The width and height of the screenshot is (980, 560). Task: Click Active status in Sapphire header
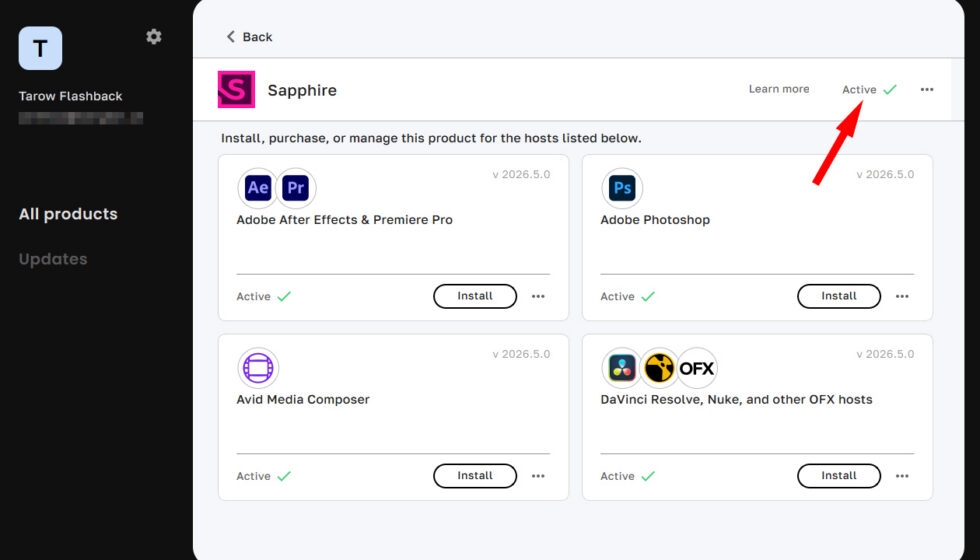869,89
